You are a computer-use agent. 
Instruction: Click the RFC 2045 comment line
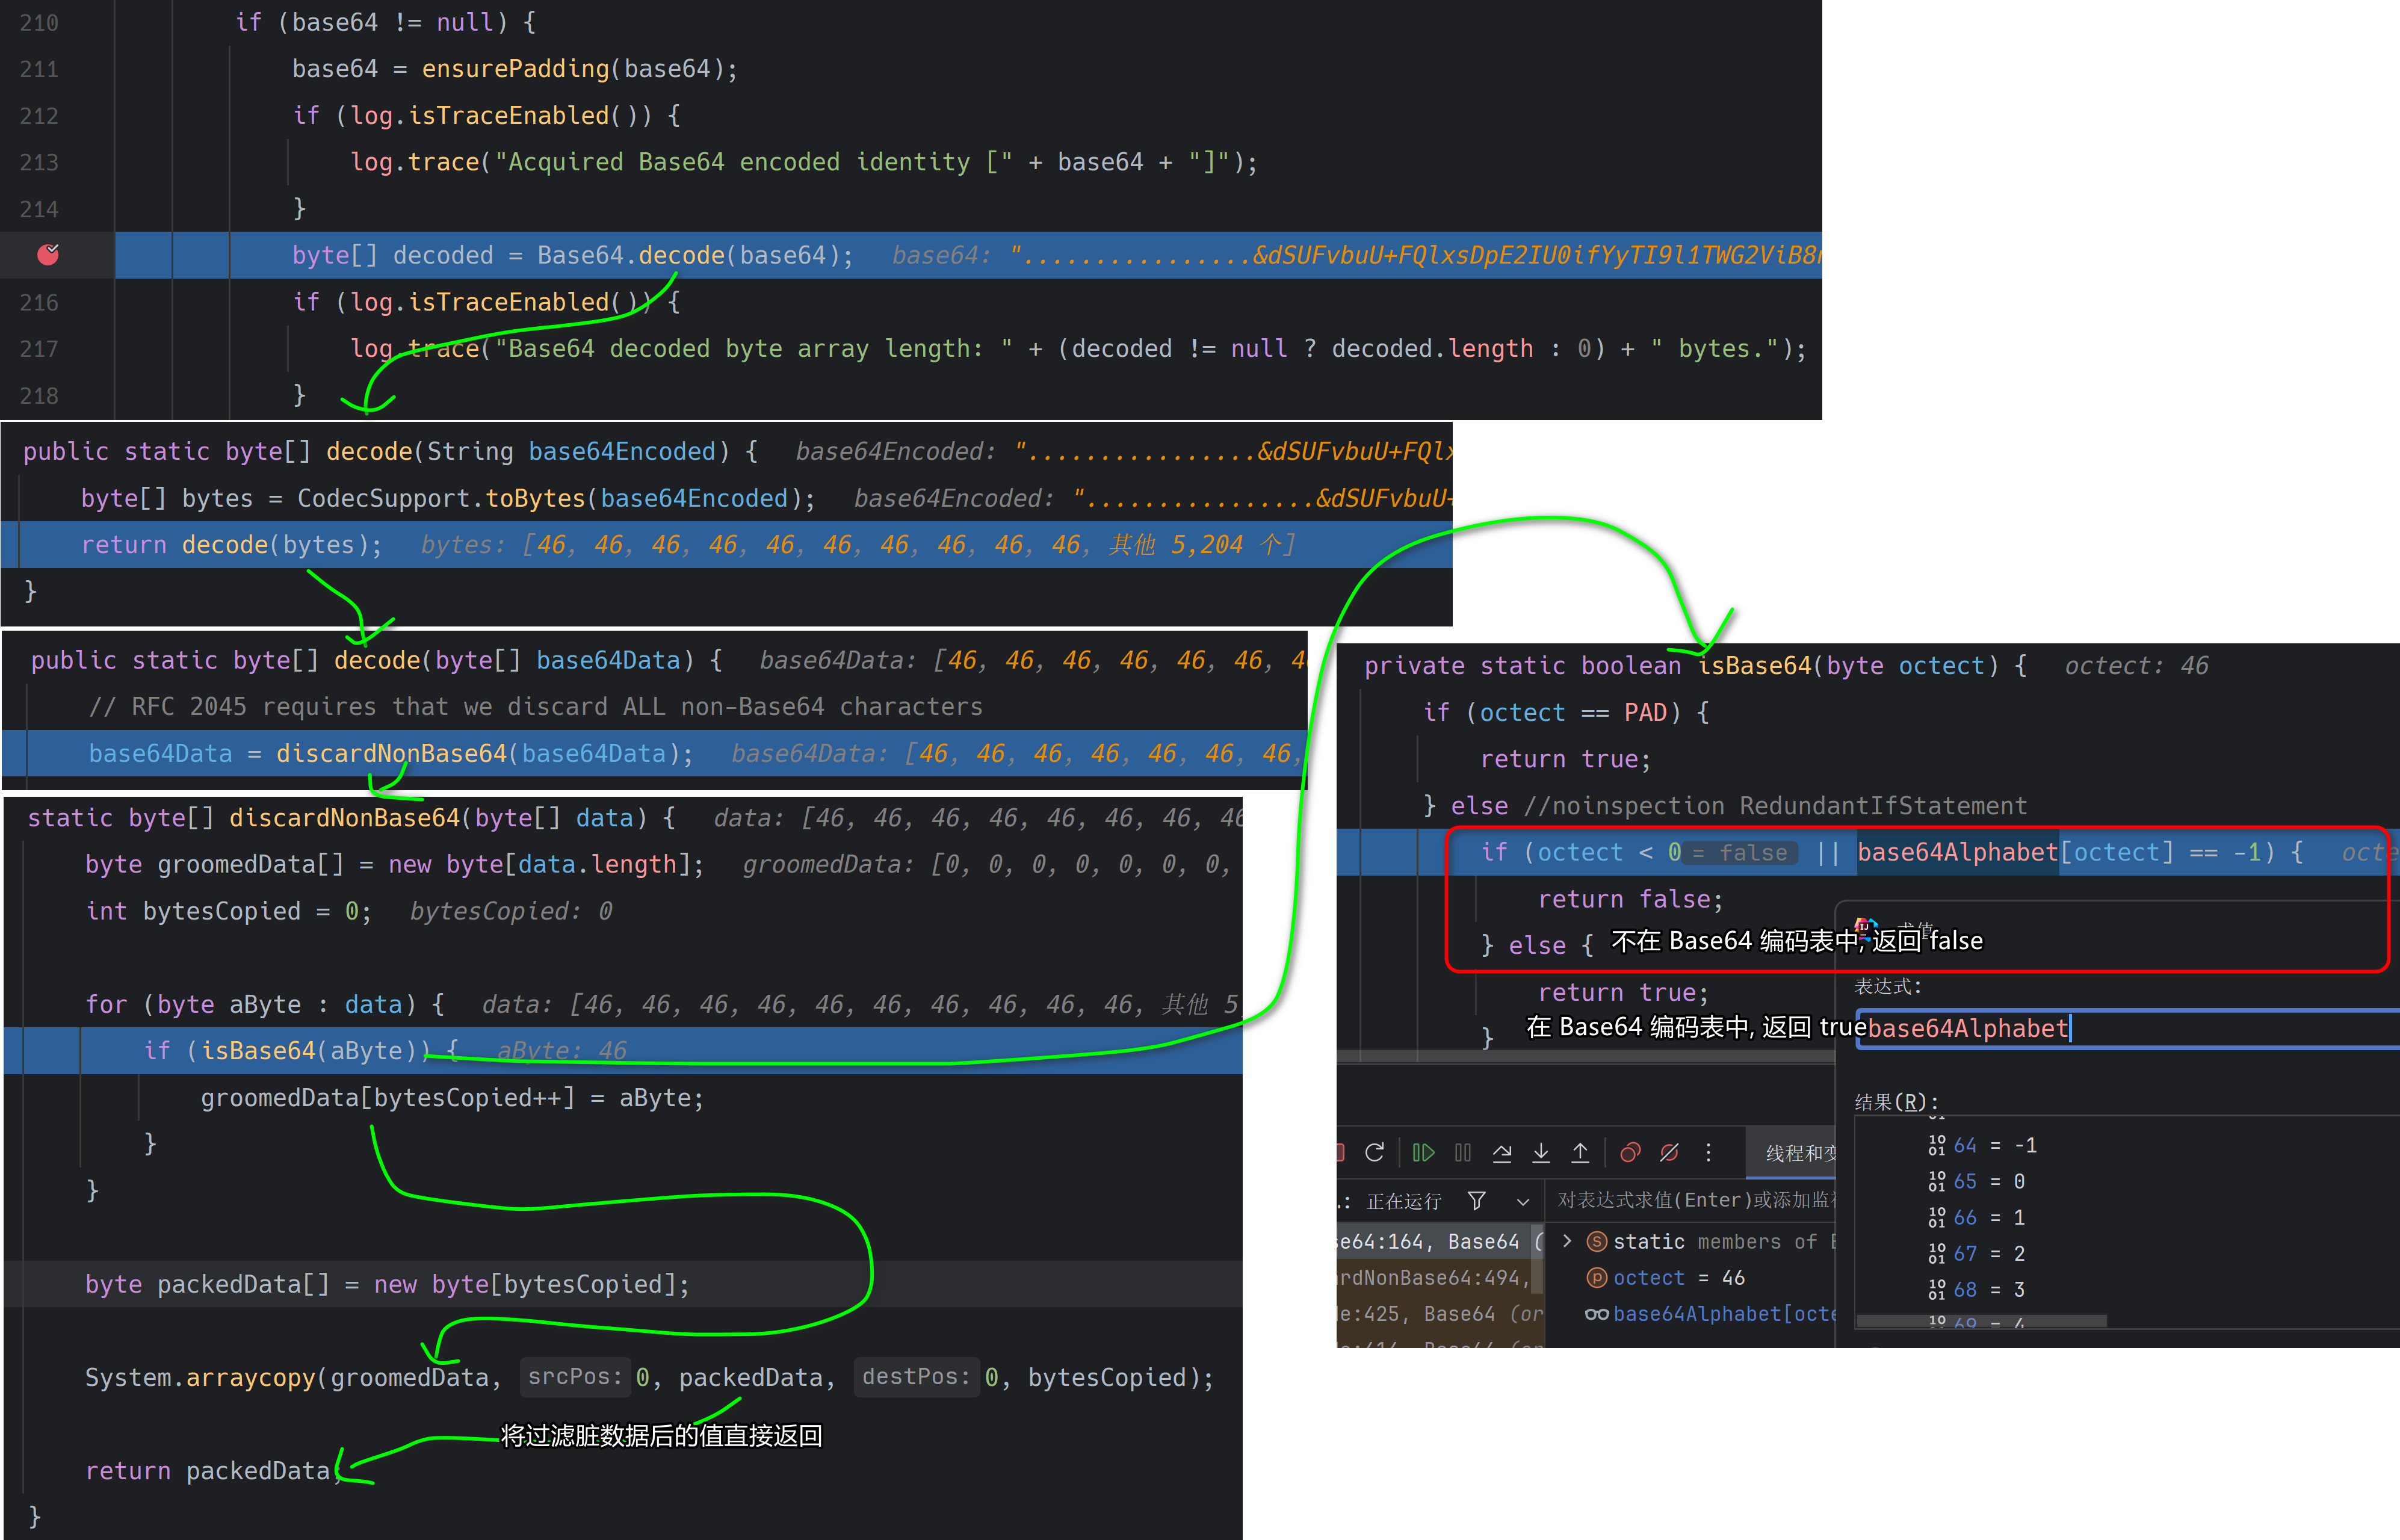point(536,706)
